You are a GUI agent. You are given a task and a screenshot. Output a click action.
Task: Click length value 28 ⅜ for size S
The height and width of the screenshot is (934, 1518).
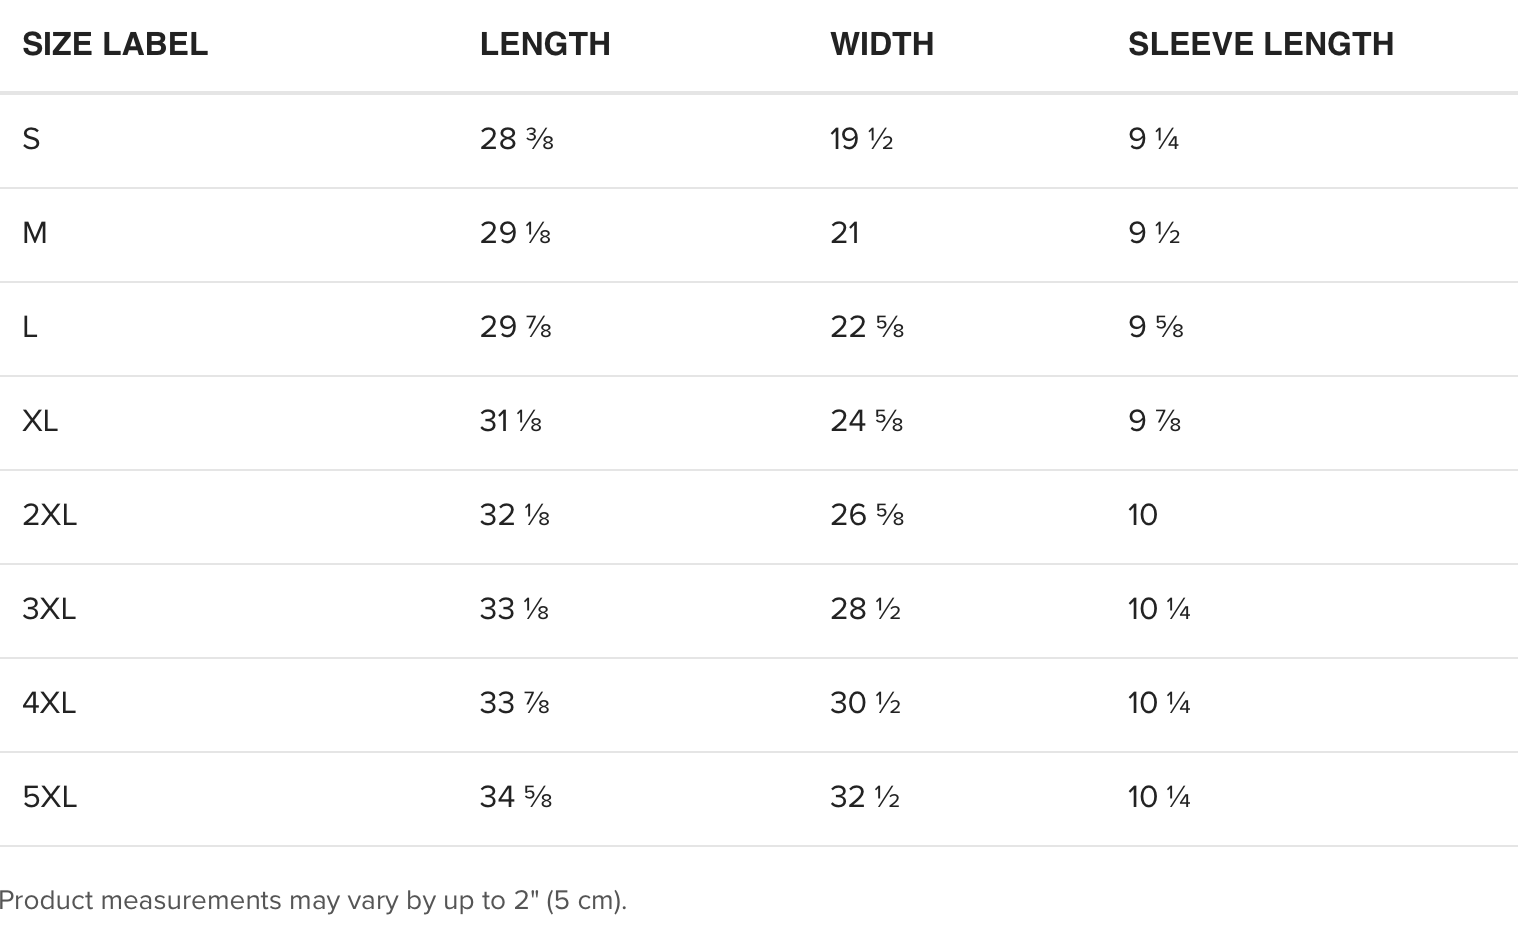(516, 139)
